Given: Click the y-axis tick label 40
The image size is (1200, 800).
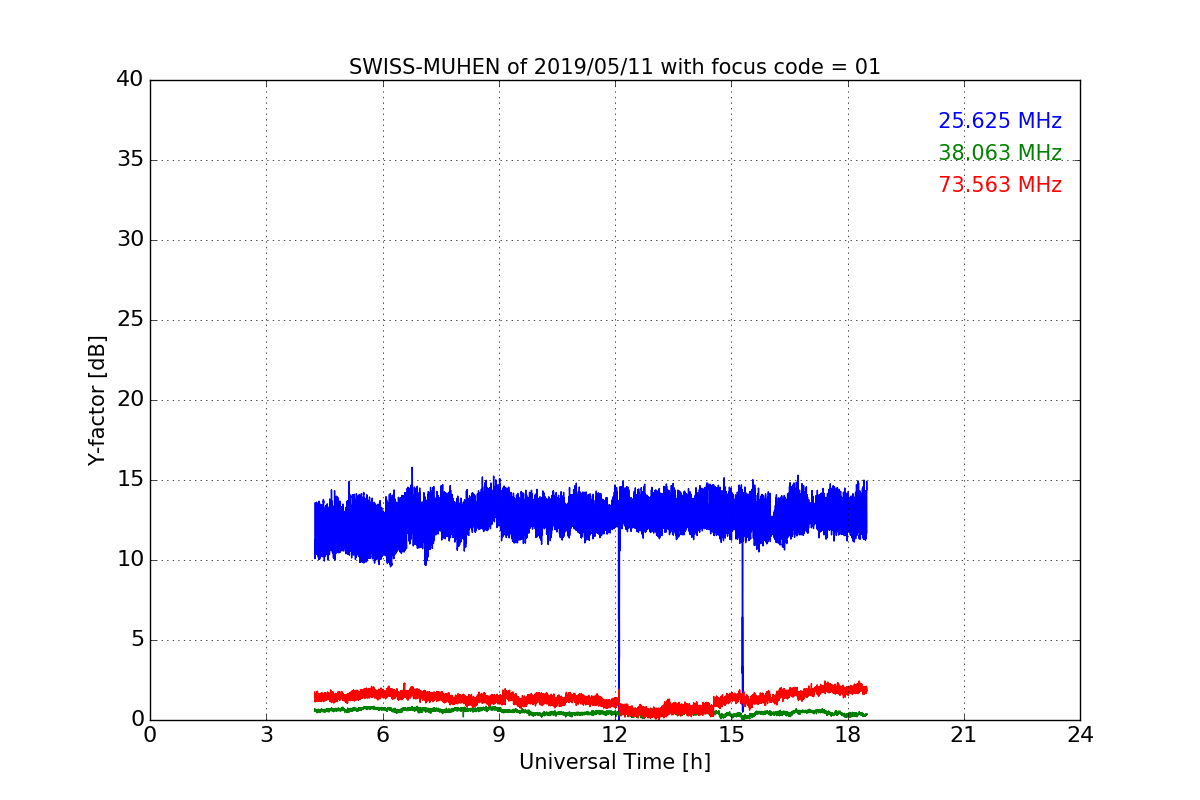Looking at the screenshot, I should click(x=129, y=80).
